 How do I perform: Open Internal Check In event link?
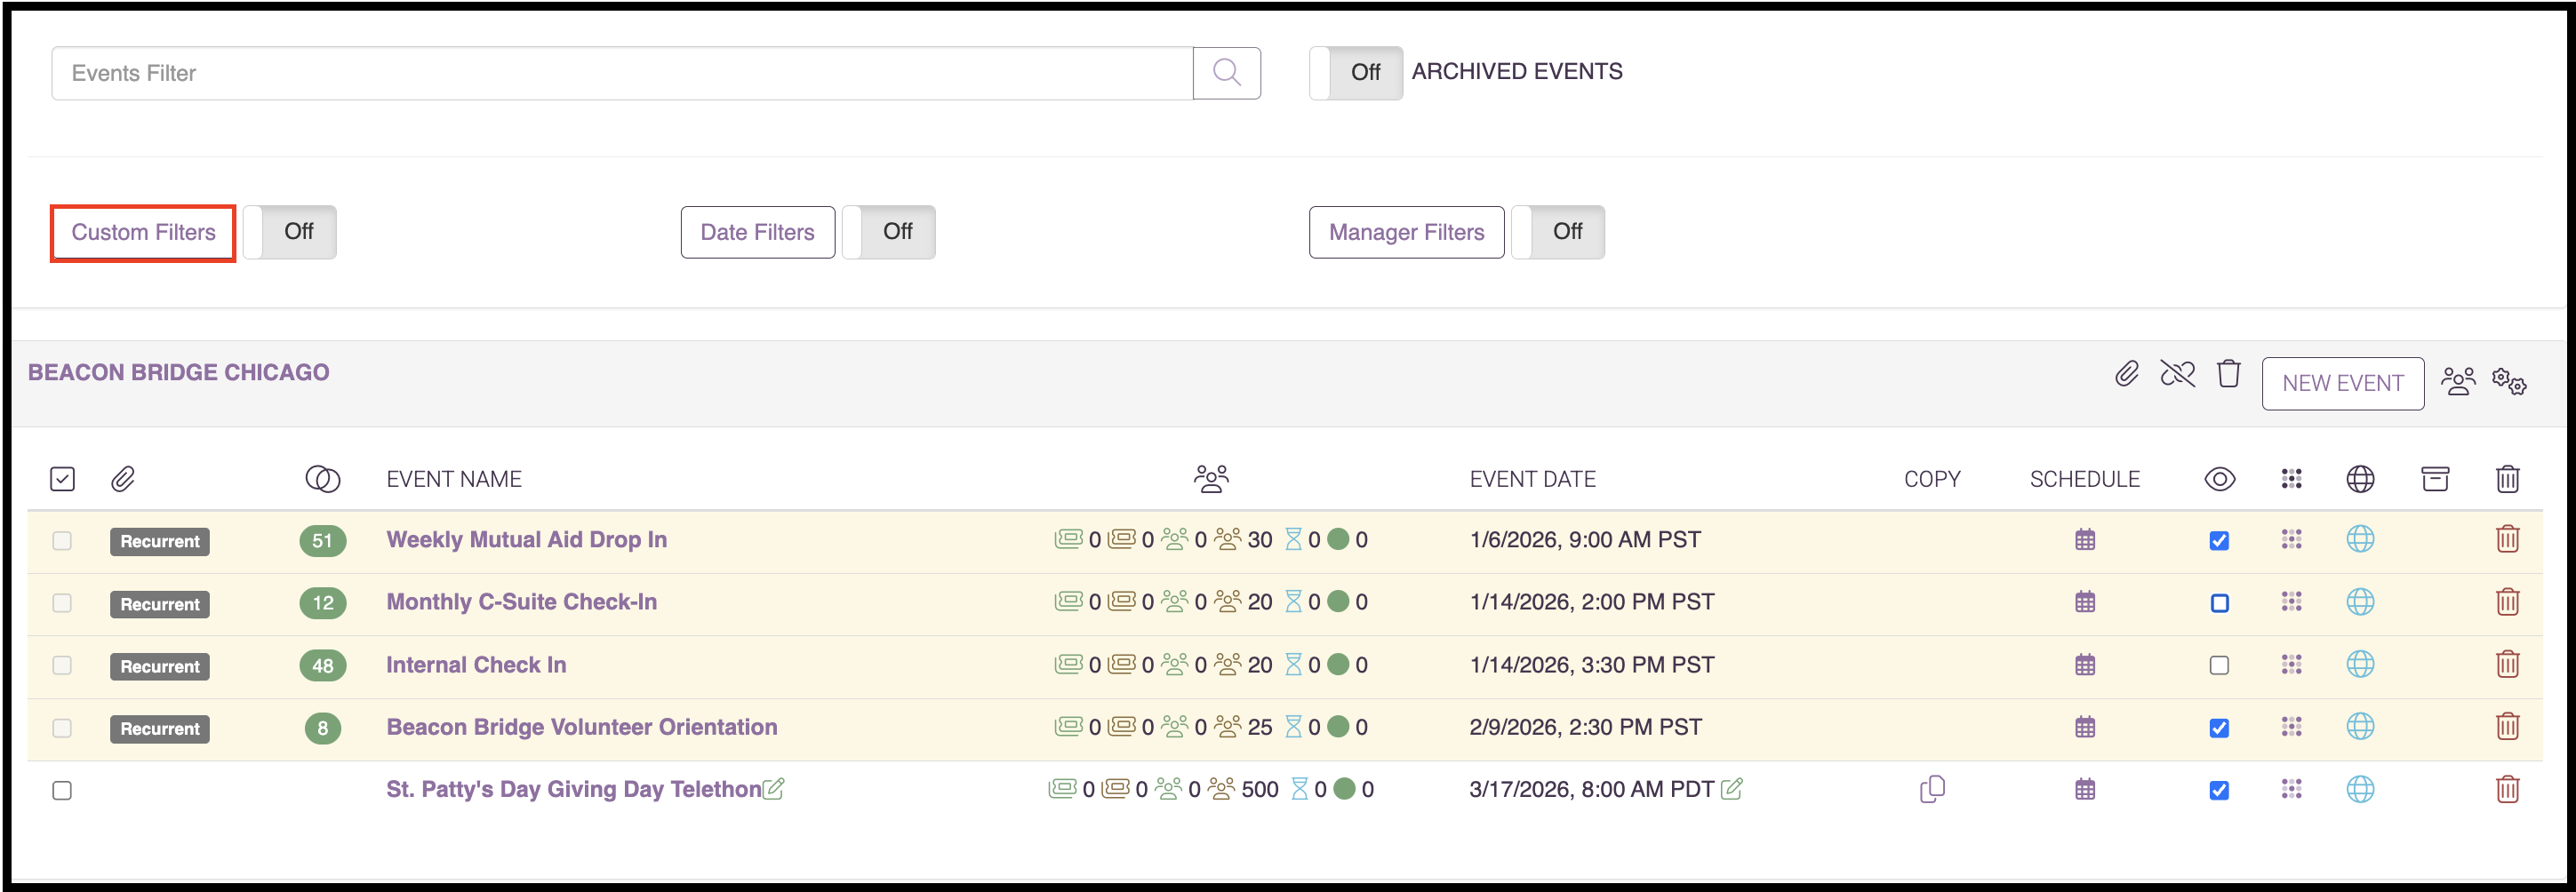pyautogui.click(x=476, y=665)
